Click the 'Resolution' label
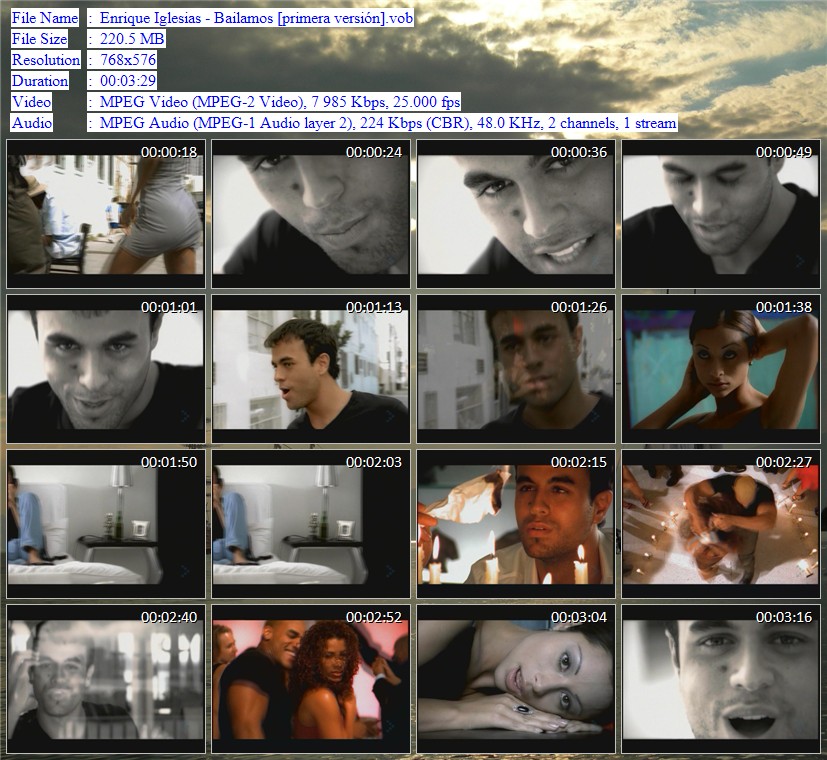The height and width of the screenshot is (760, 827). pos(46,60)
